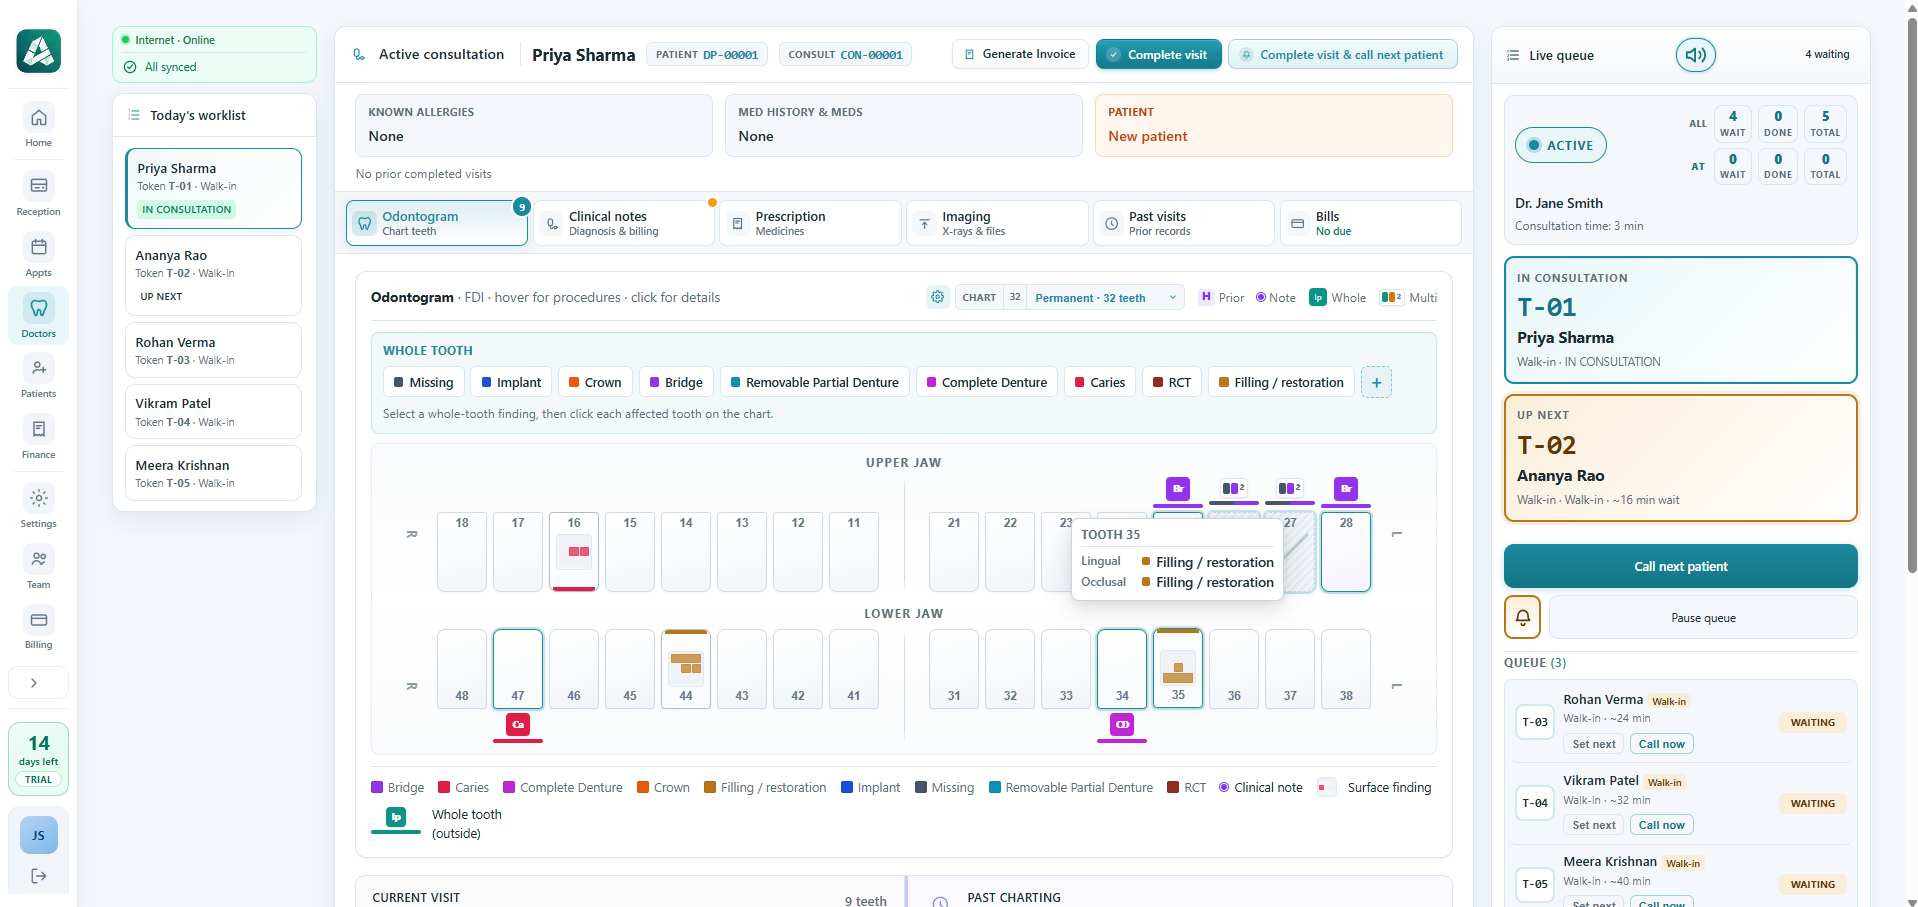Click Call now for Rohan Verma

[1661, 744]
